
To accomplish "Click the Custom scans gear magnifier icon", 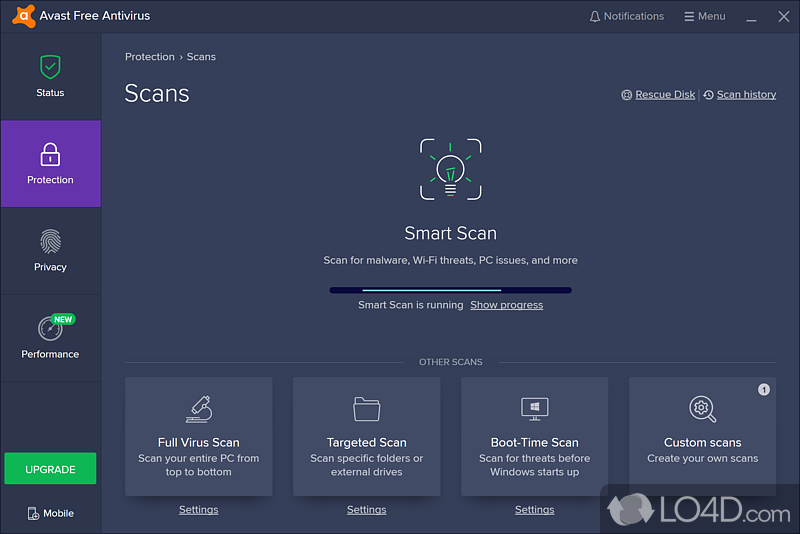I will click(x=703, y=409).
